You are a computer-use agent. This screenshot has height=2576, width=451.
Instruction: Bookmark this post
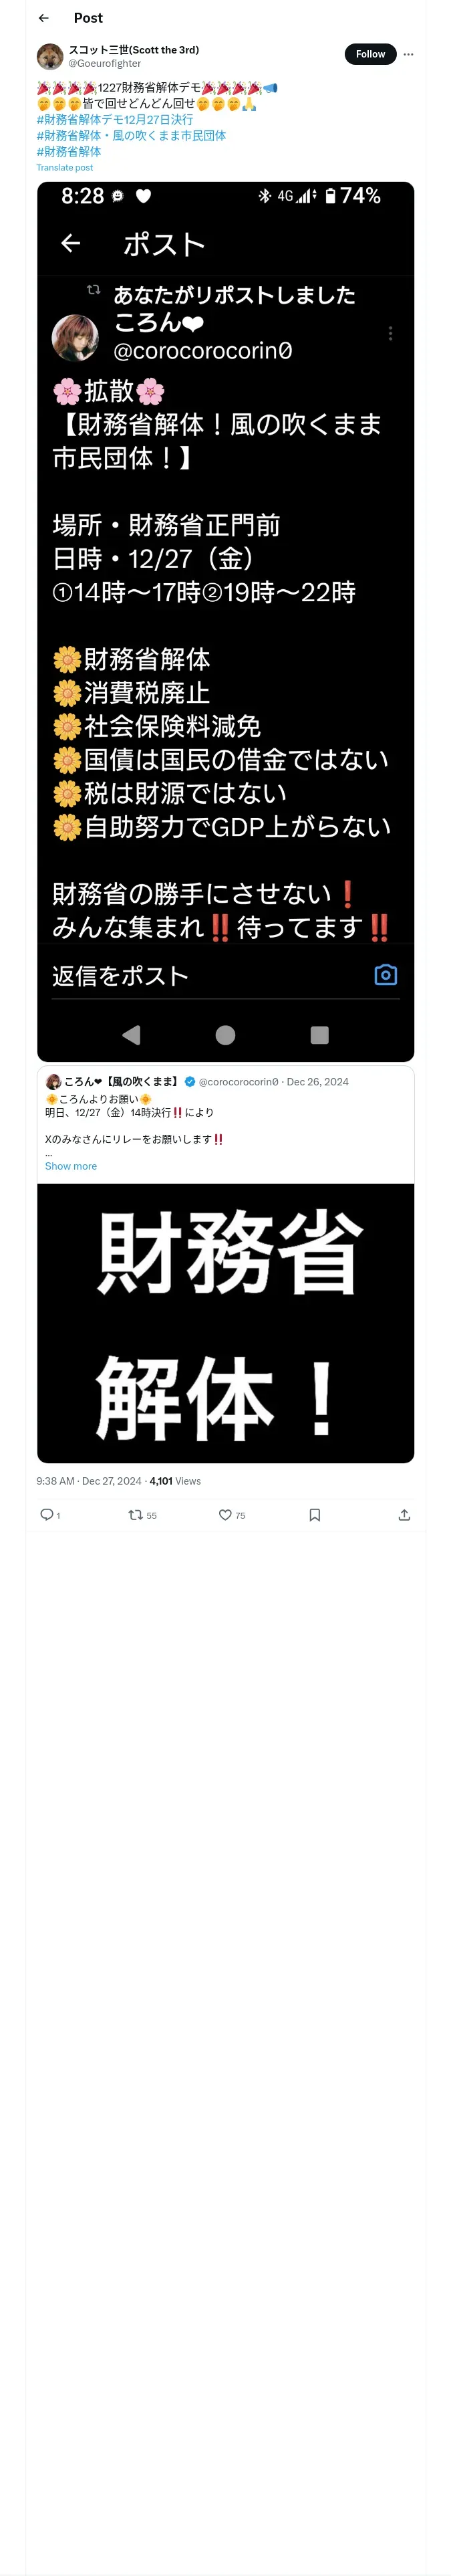315,1515
